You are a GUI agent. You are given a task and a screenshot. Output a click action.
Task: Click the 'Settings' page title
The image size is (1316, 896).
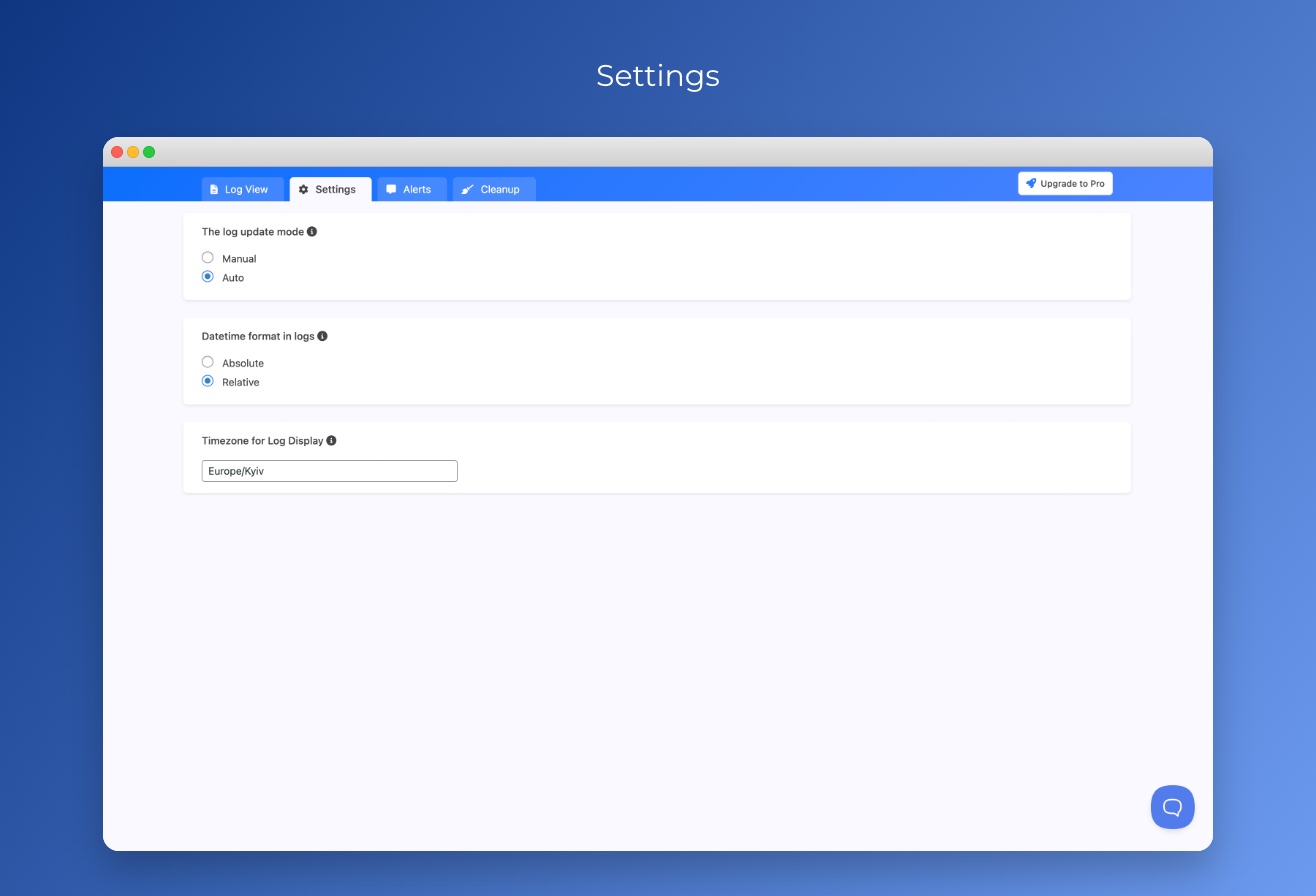point(658,76)
